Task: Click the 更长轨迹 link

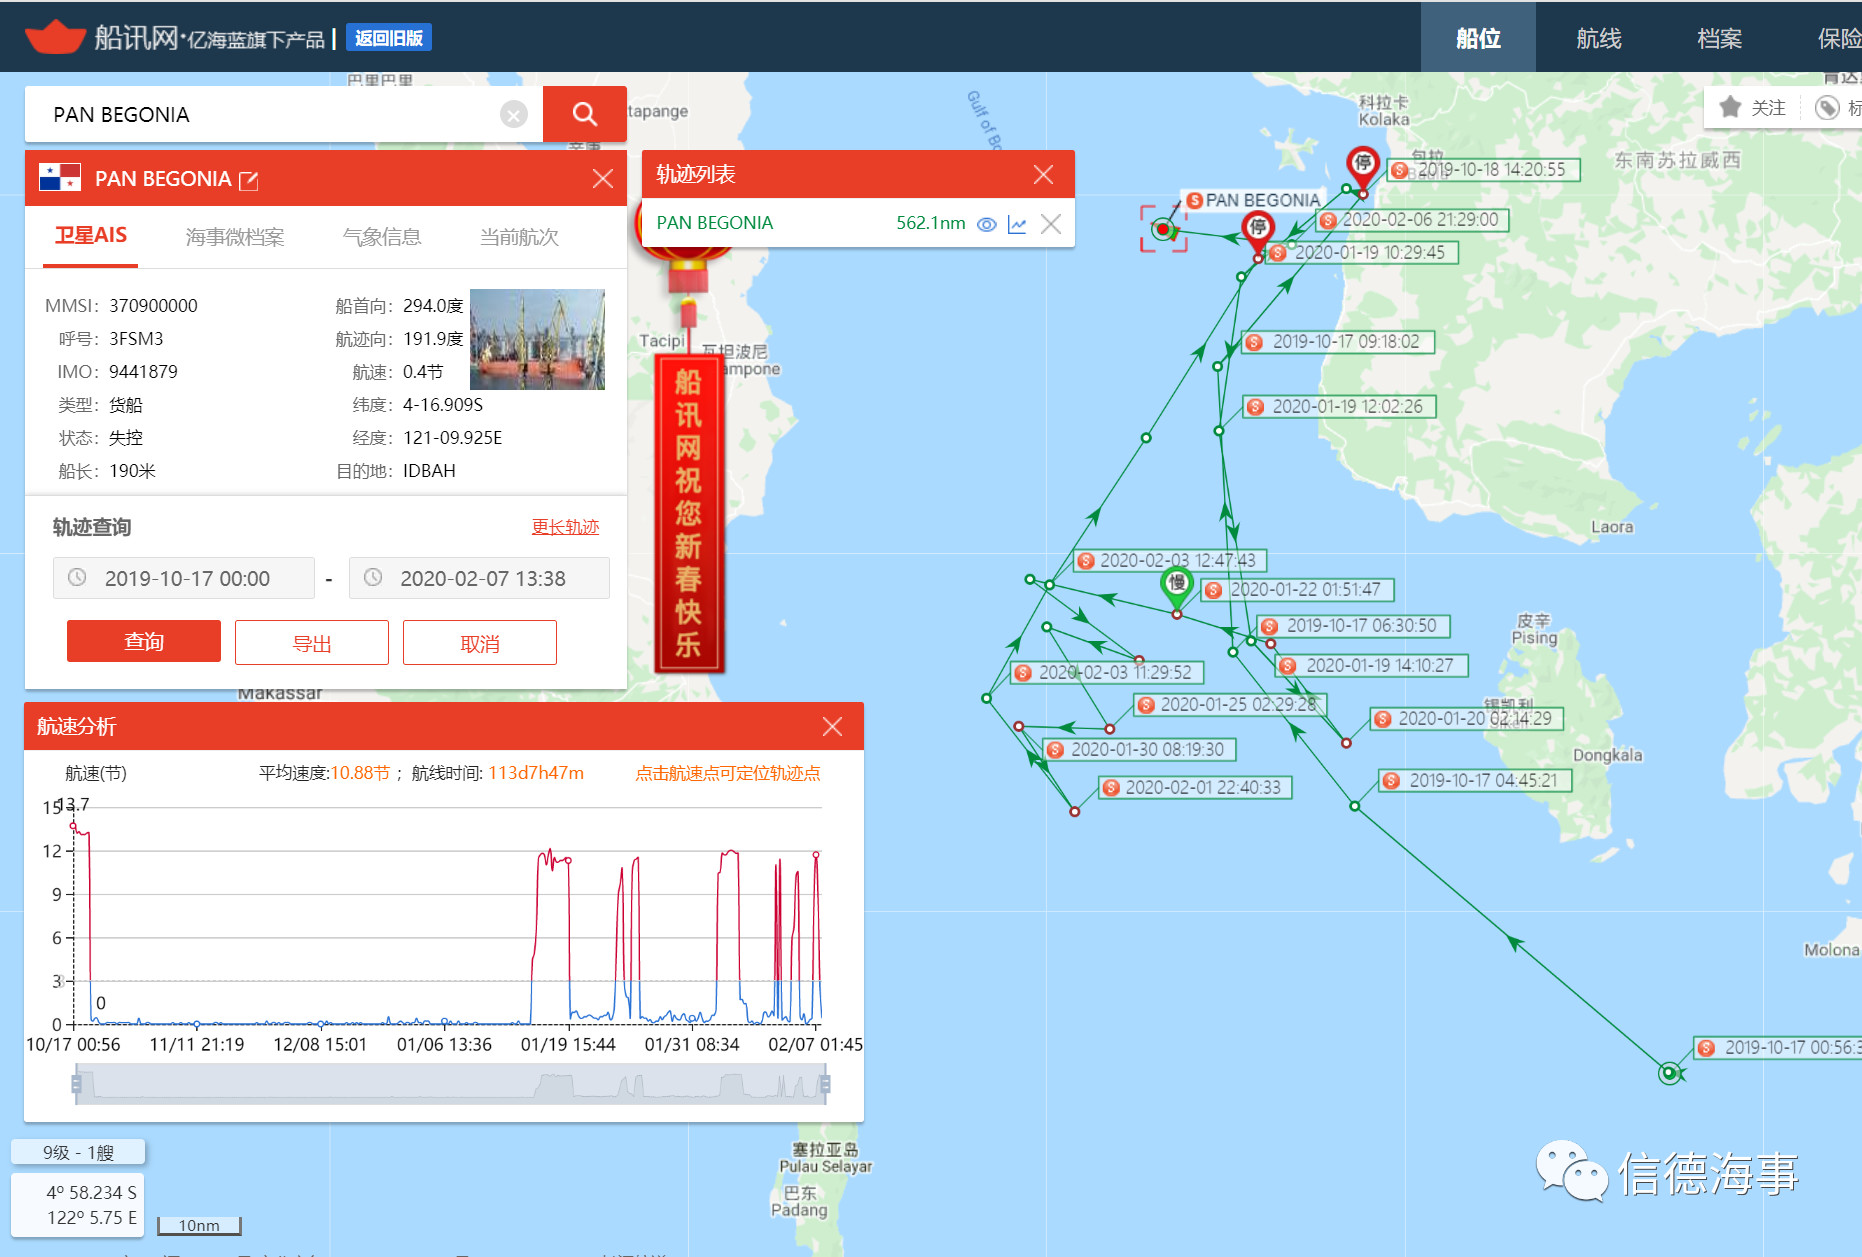Action: tap(565, 527)
